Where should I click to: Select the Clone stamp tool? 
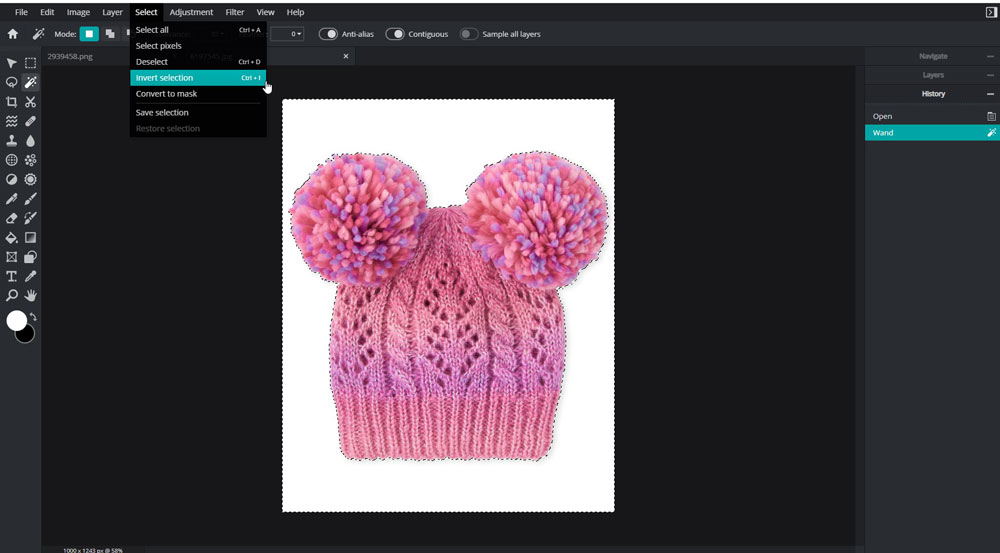tap(11, 141)
